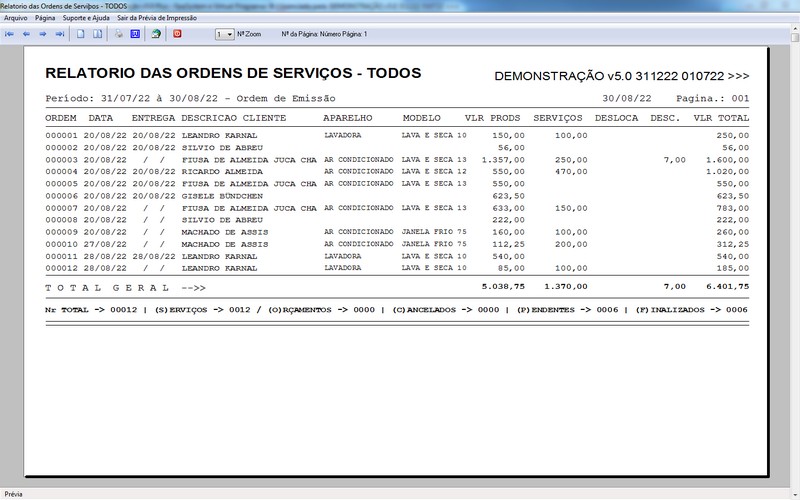Click JANELA FRIO 75 model in order 000009
800x500 pixels.
pyautogui.click(x=434, y=232)
